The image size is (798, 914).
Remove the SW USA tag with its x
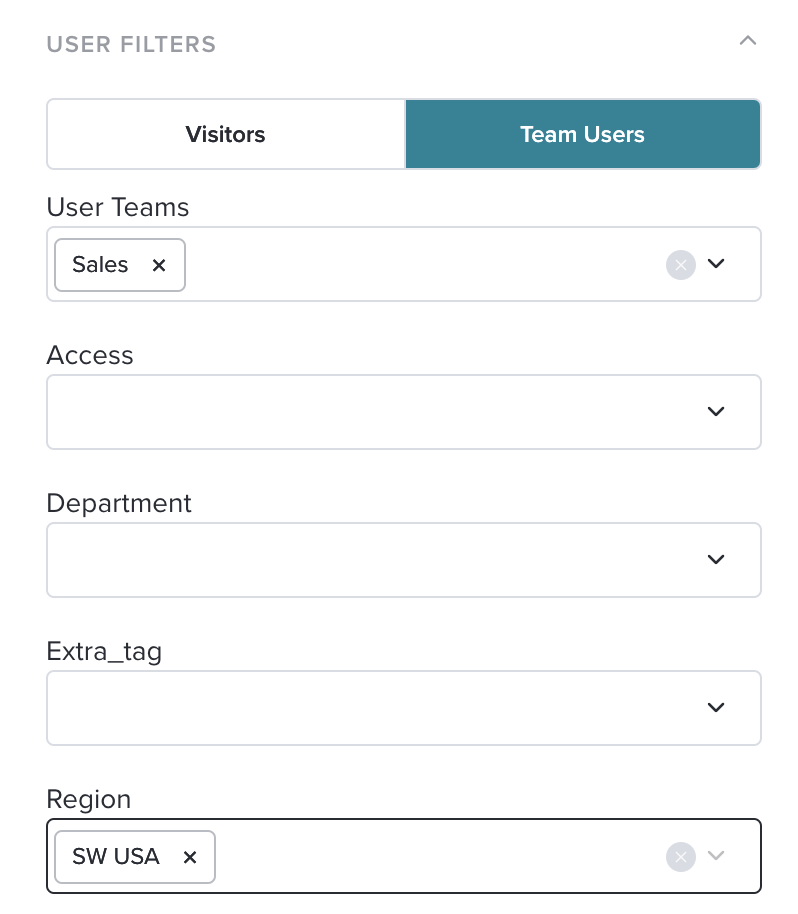[x=189, y=857]
